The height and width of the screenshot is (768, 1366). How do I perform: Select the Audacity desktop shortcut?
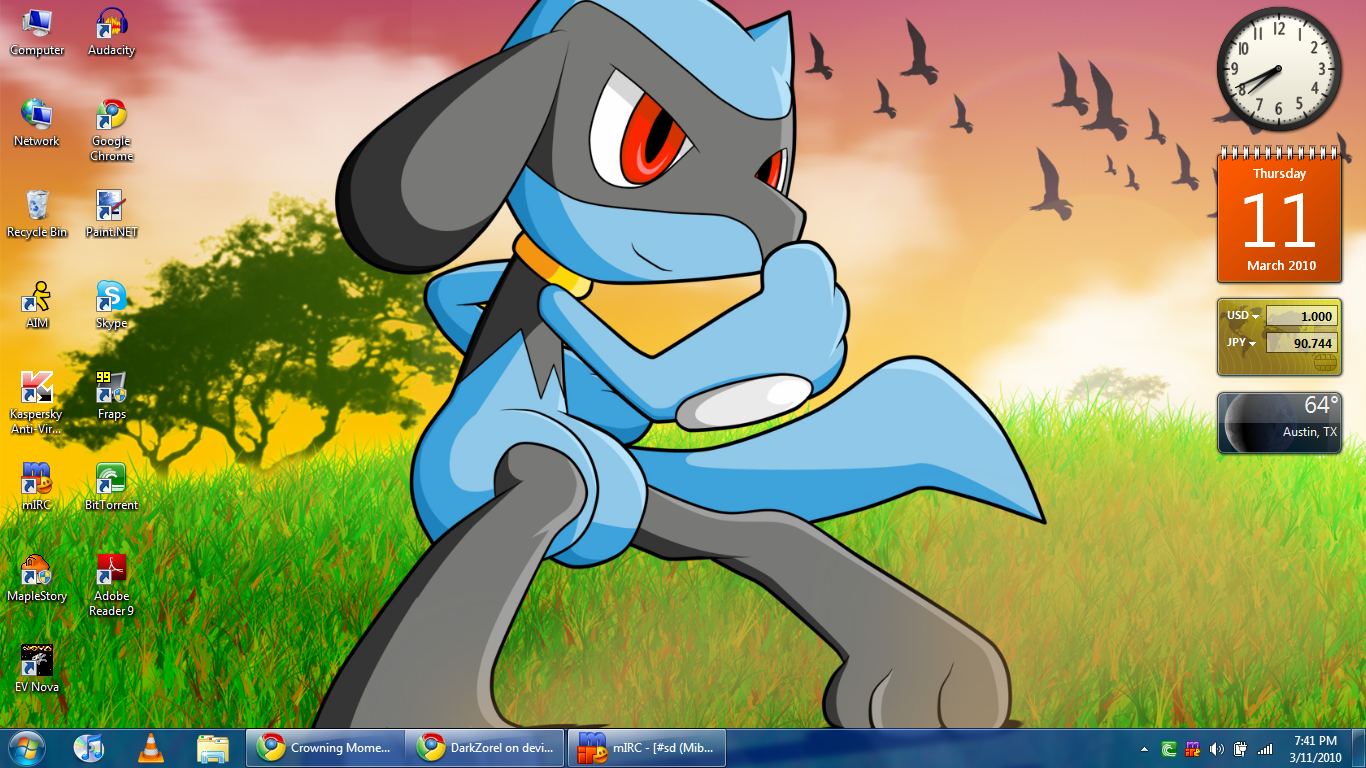click(x=111, y=33)
